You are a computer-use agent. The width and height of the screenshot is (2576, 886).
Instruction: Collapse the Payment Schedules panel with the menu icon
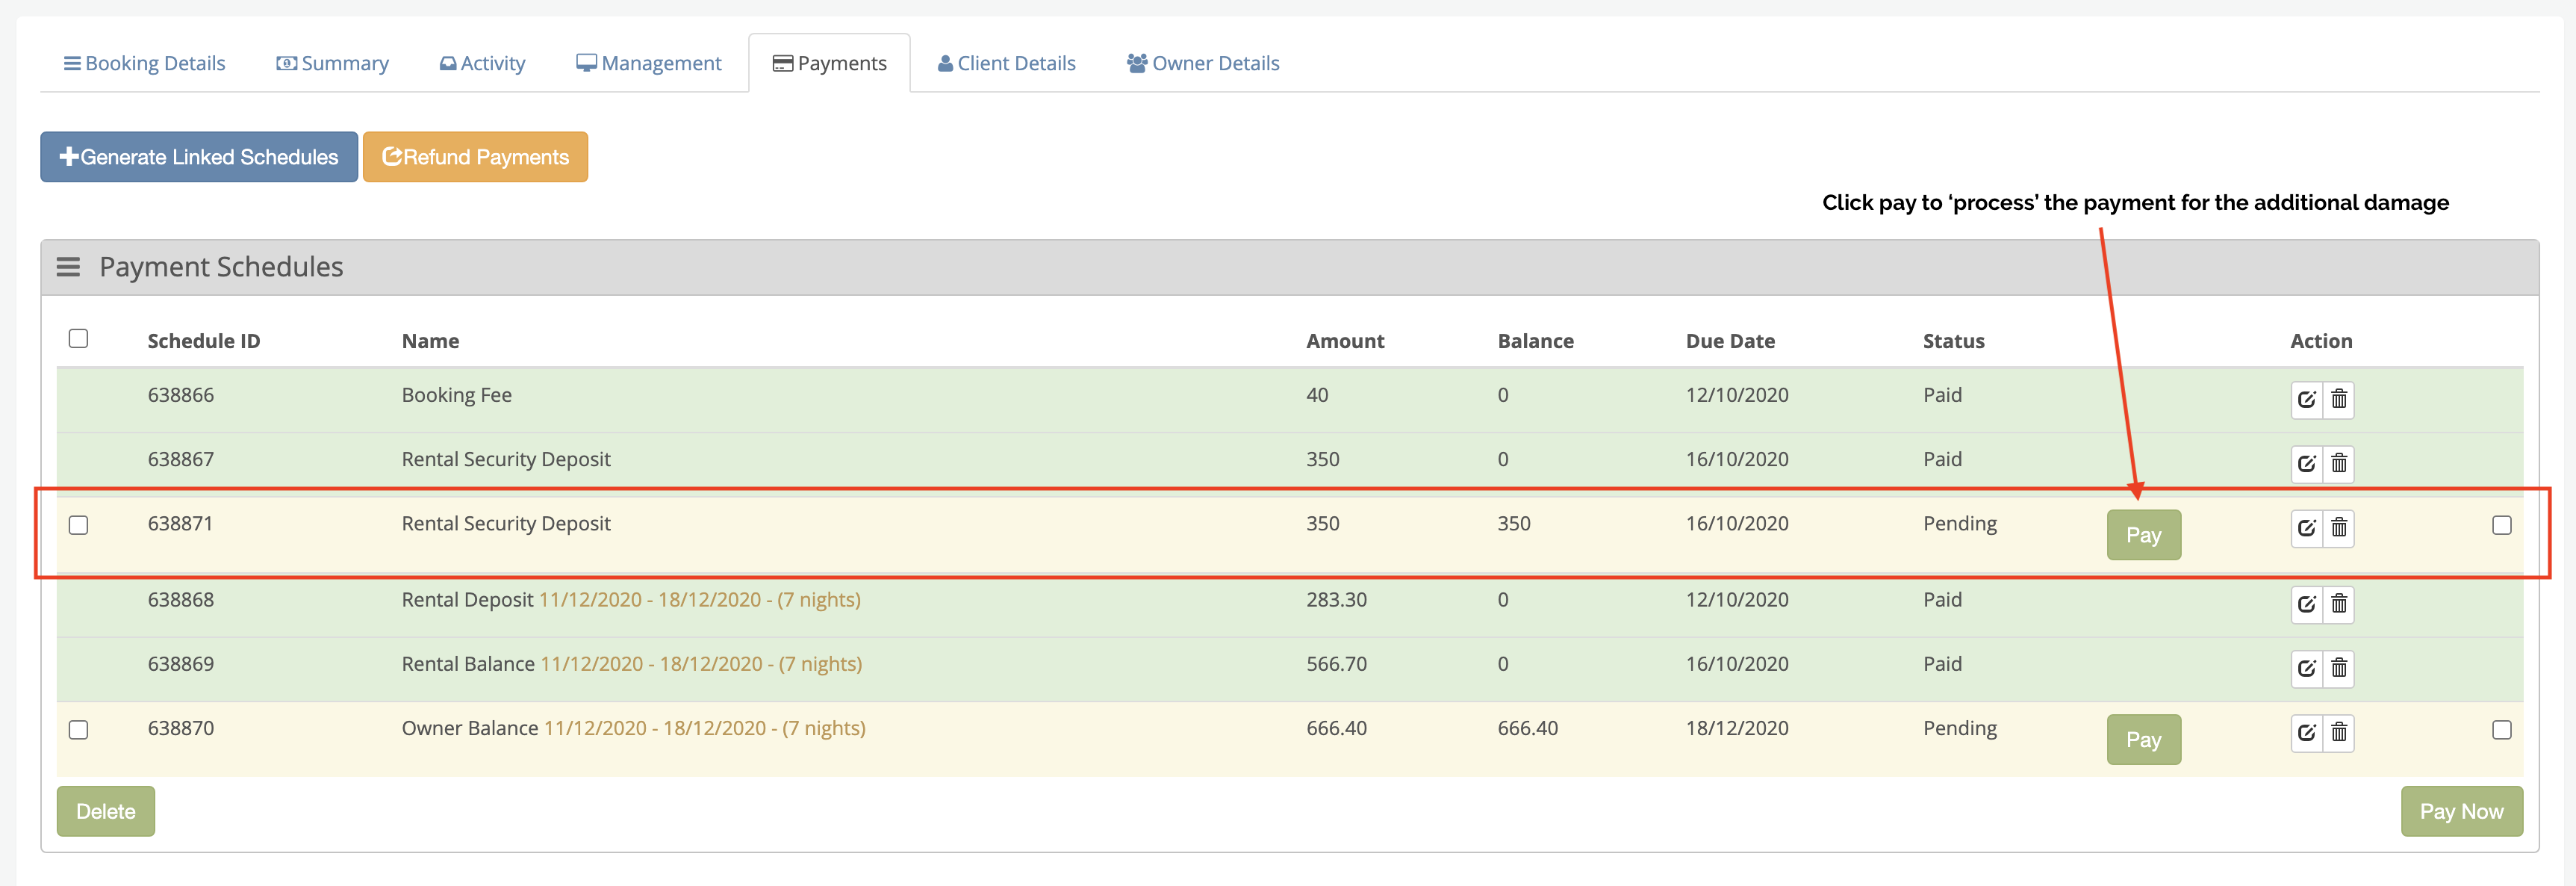pos(68,267)
